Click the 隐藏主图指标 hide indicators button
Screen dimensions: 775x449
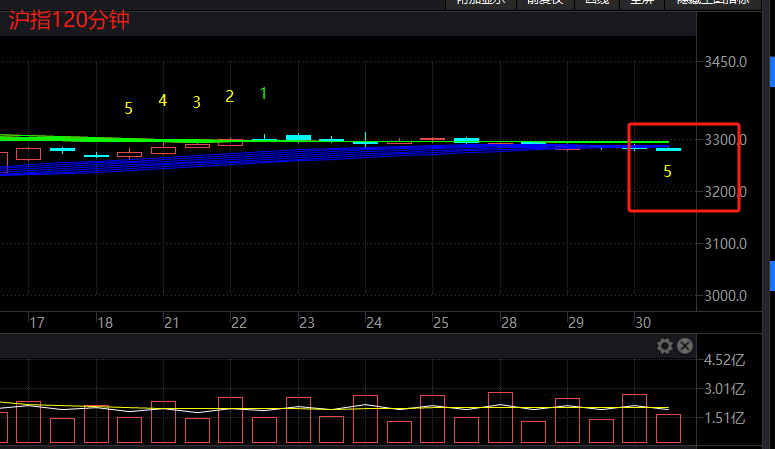click(713, 2)
